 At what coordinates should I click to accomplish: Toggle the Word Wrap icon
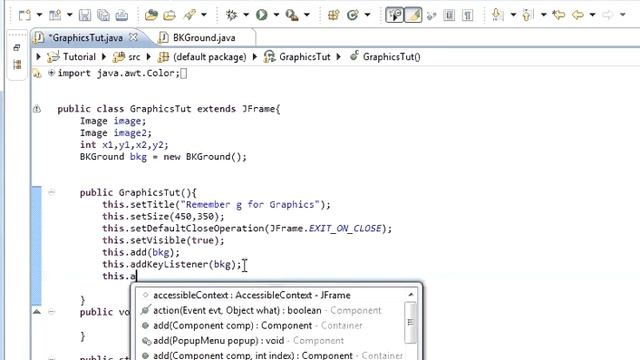[431, 16]
